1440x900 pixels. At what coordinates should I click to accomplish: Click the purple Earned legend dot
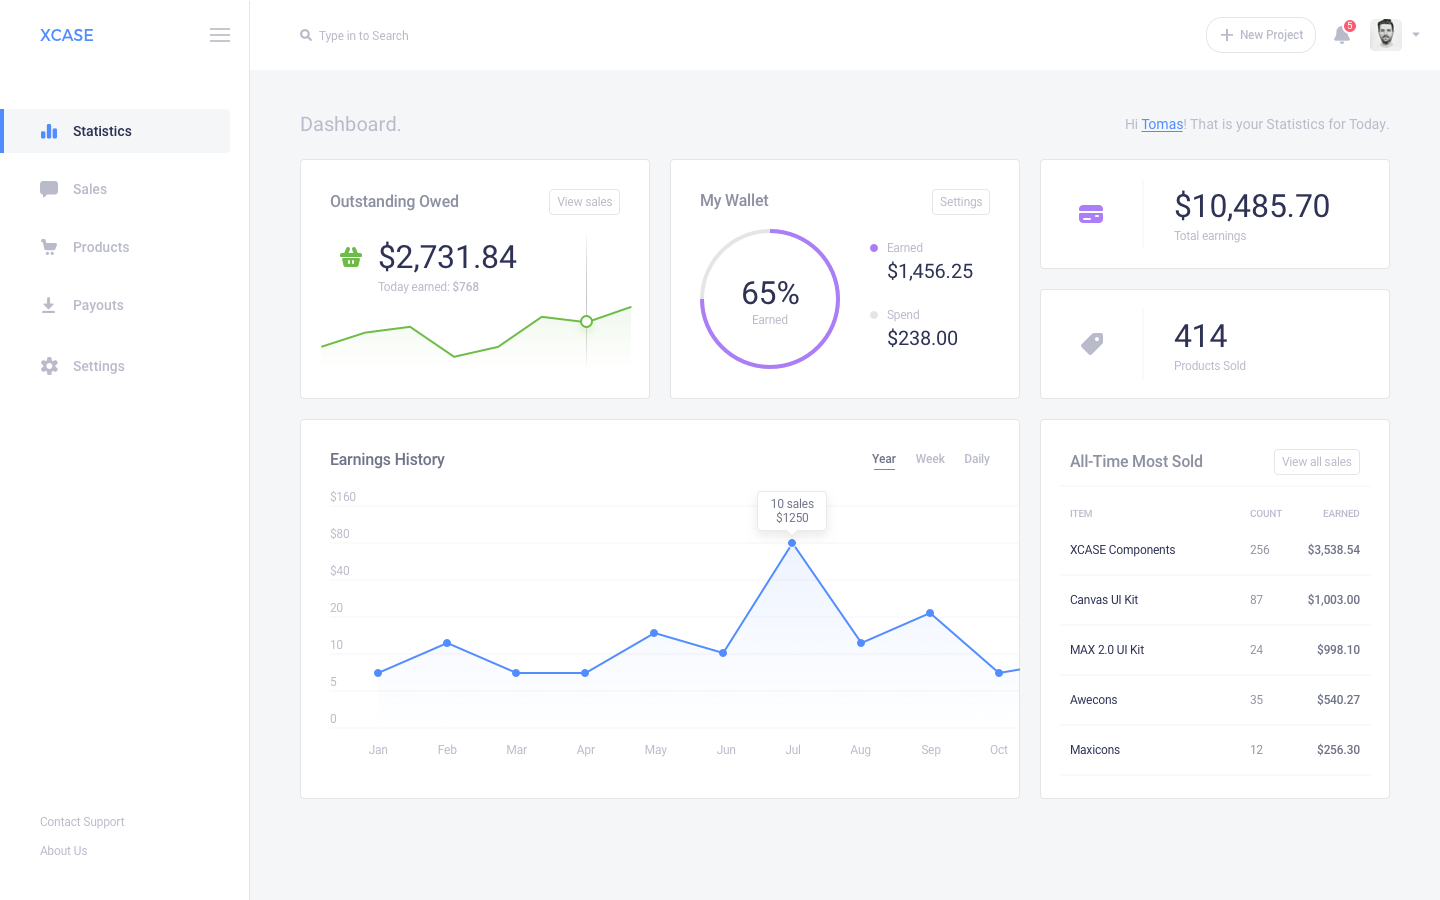click(x=874, y=248)
